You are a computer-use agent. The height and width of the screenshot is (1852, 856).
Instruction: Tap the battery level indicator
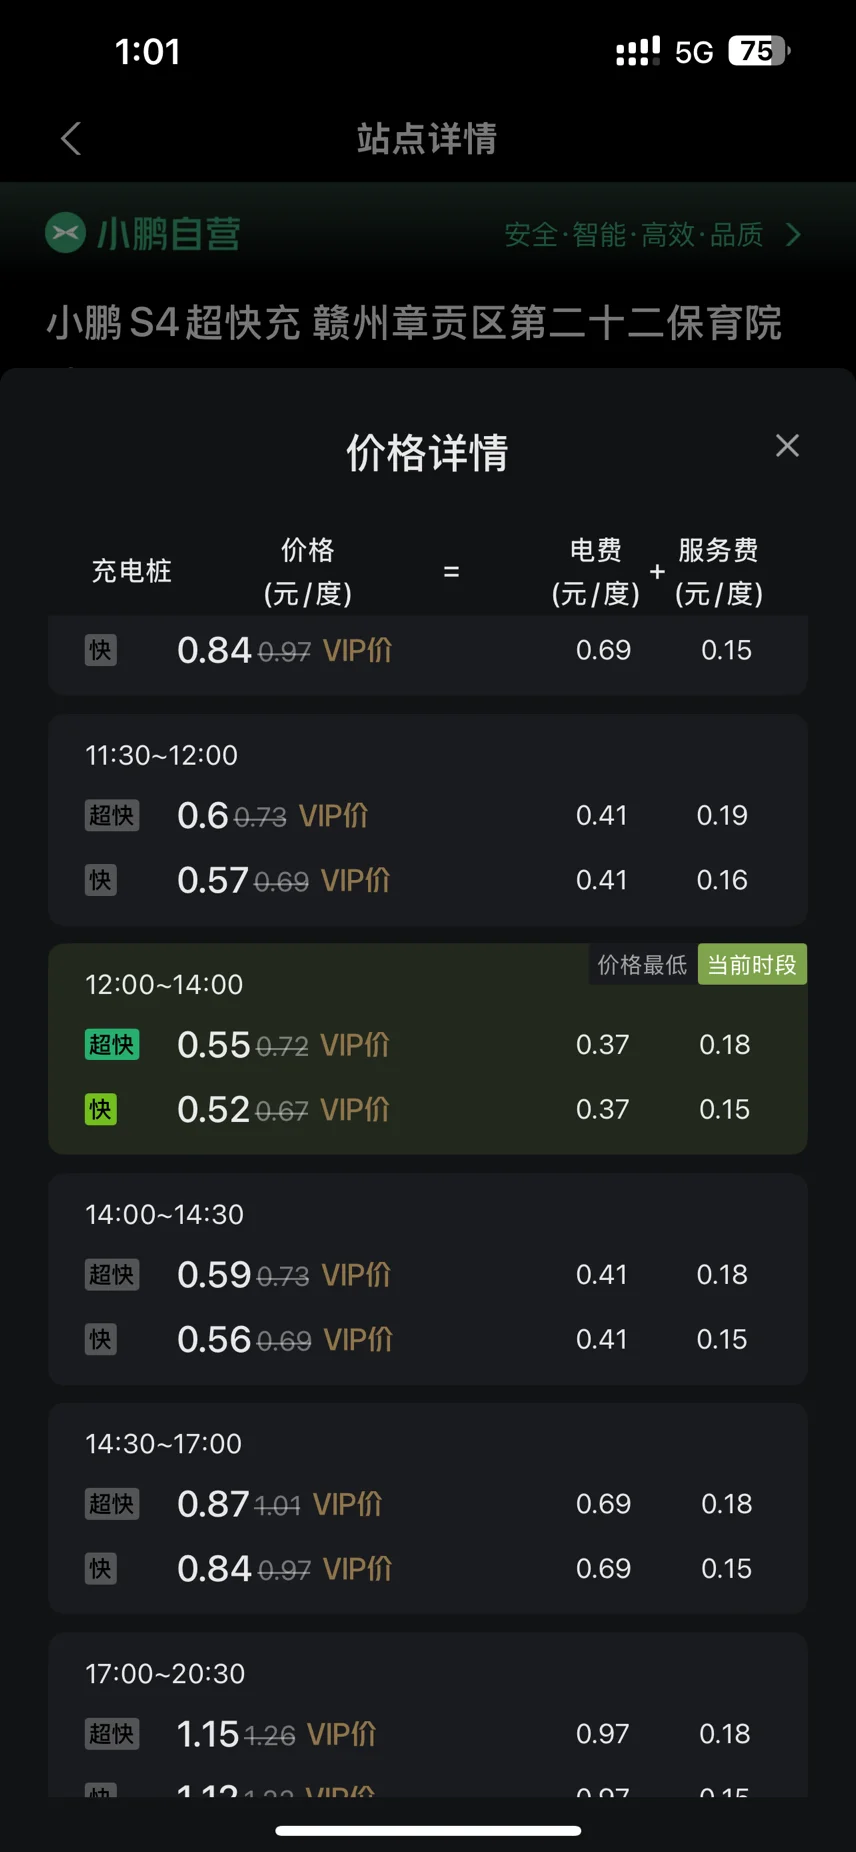(x=759, y=51)
